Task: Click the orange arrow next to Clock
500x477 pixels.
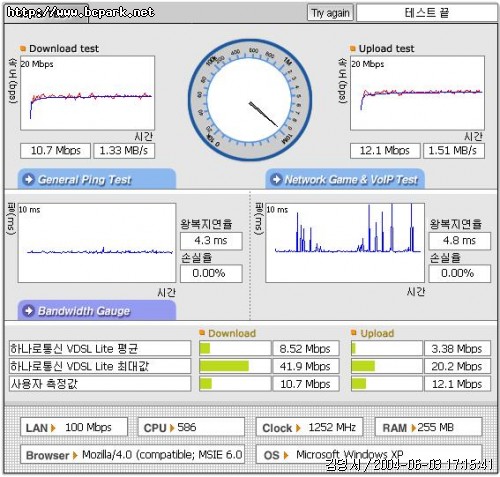Action: coord(298,428)
